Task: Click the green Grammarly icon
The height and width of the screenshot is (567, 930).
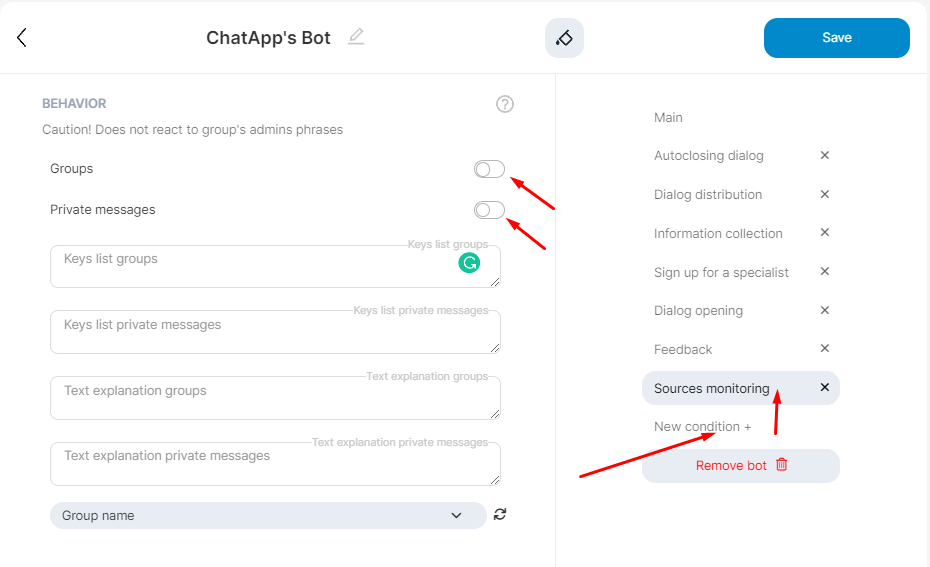Action: tap(469, 263)
